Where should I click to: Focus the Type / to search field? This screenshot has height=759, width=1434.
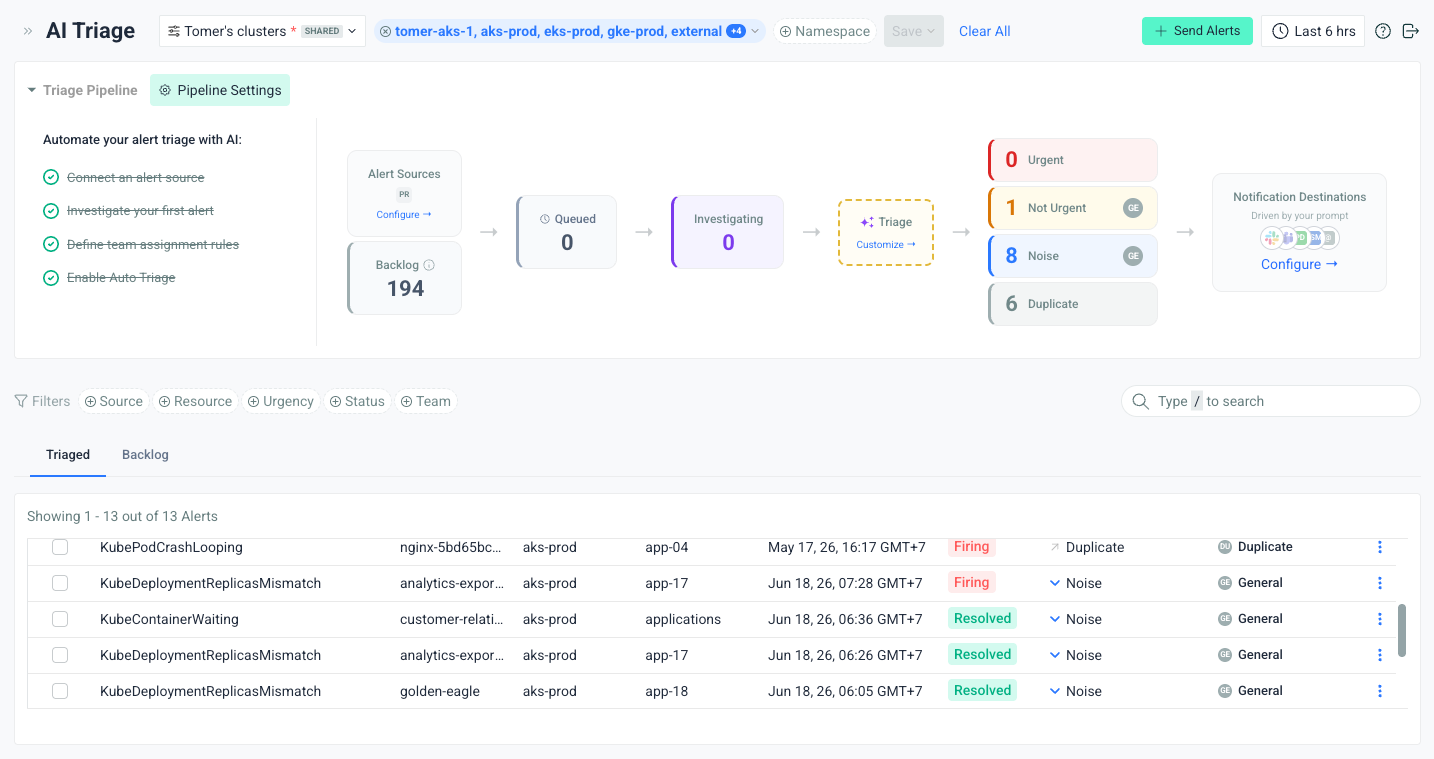pos(1270,401)
